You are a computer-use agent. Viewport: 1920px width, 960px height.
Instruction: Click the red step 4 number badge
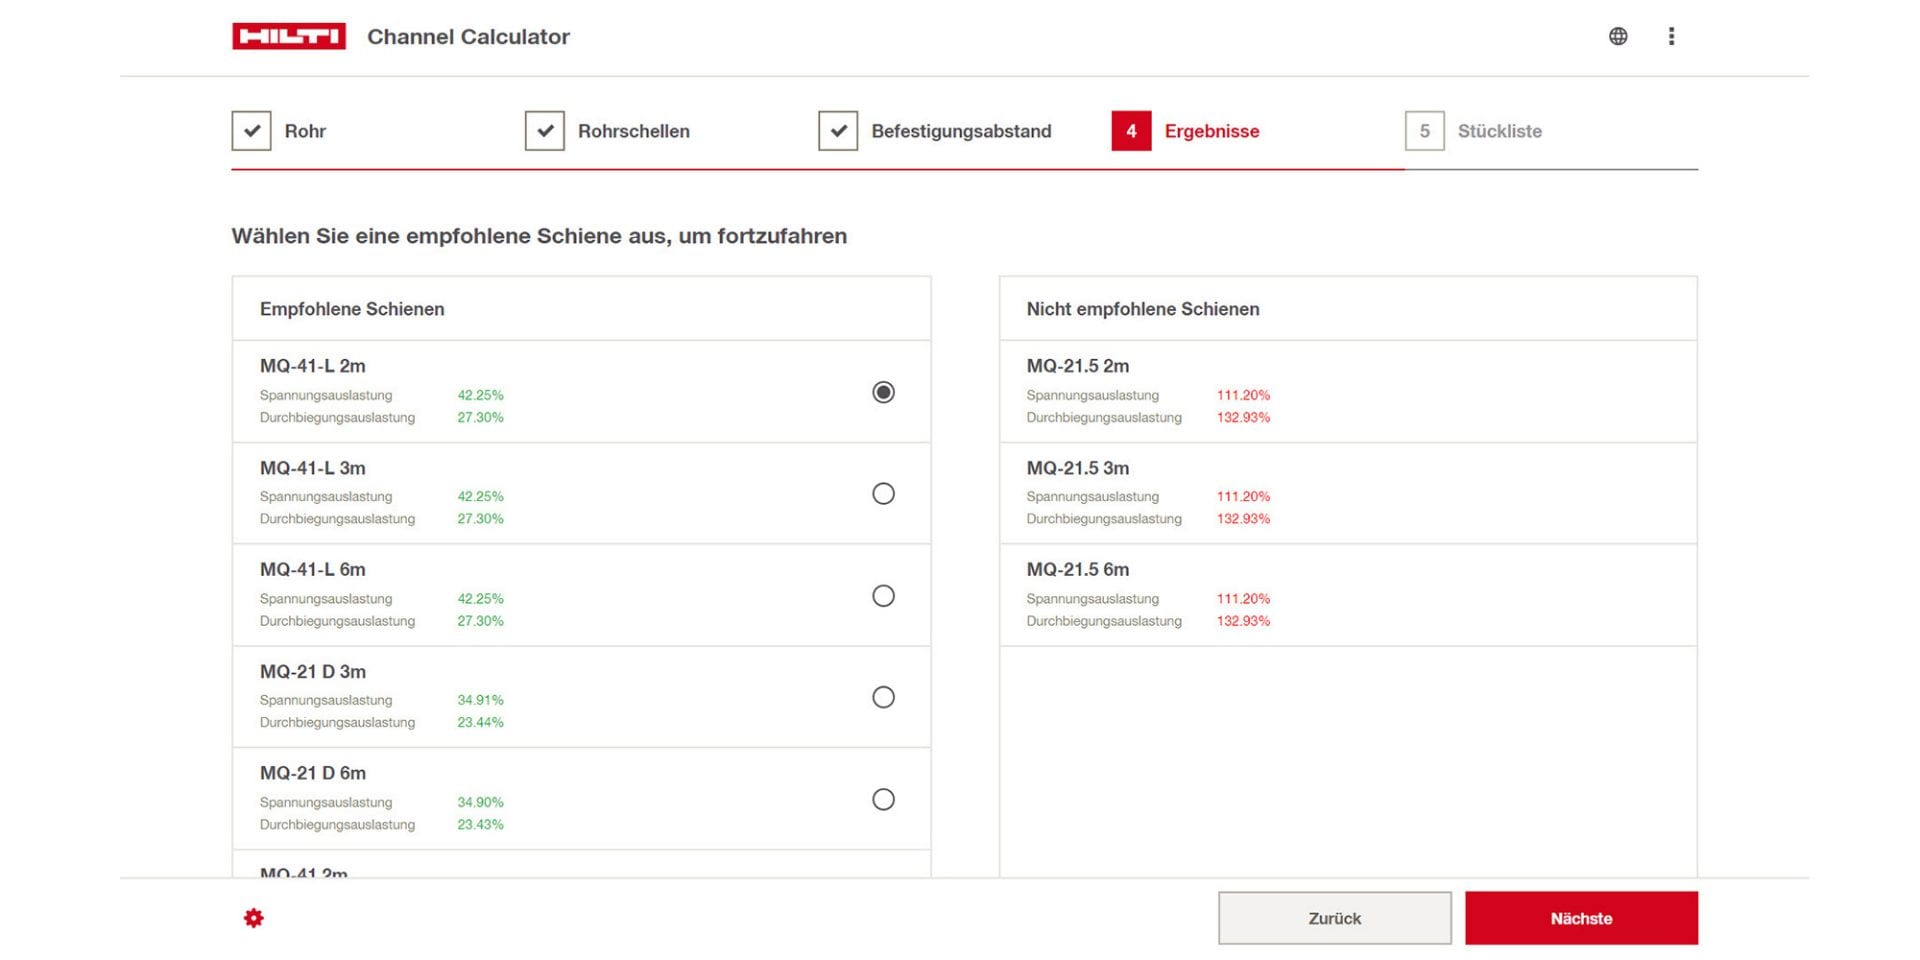click(x=1130, y=130)
